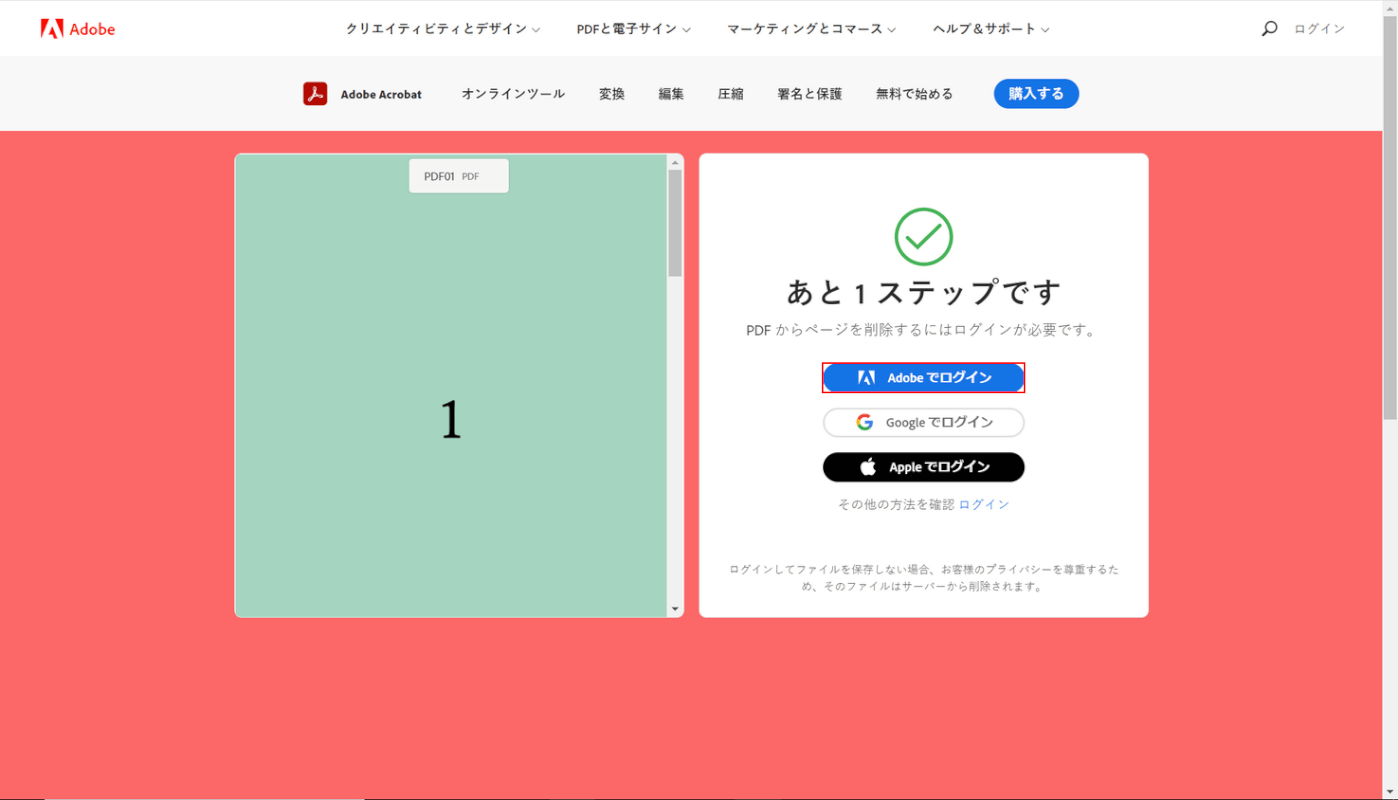Click the preview panel scrollbar thumb
This screenshot has height=800, width=1398.
pos(675,223)
